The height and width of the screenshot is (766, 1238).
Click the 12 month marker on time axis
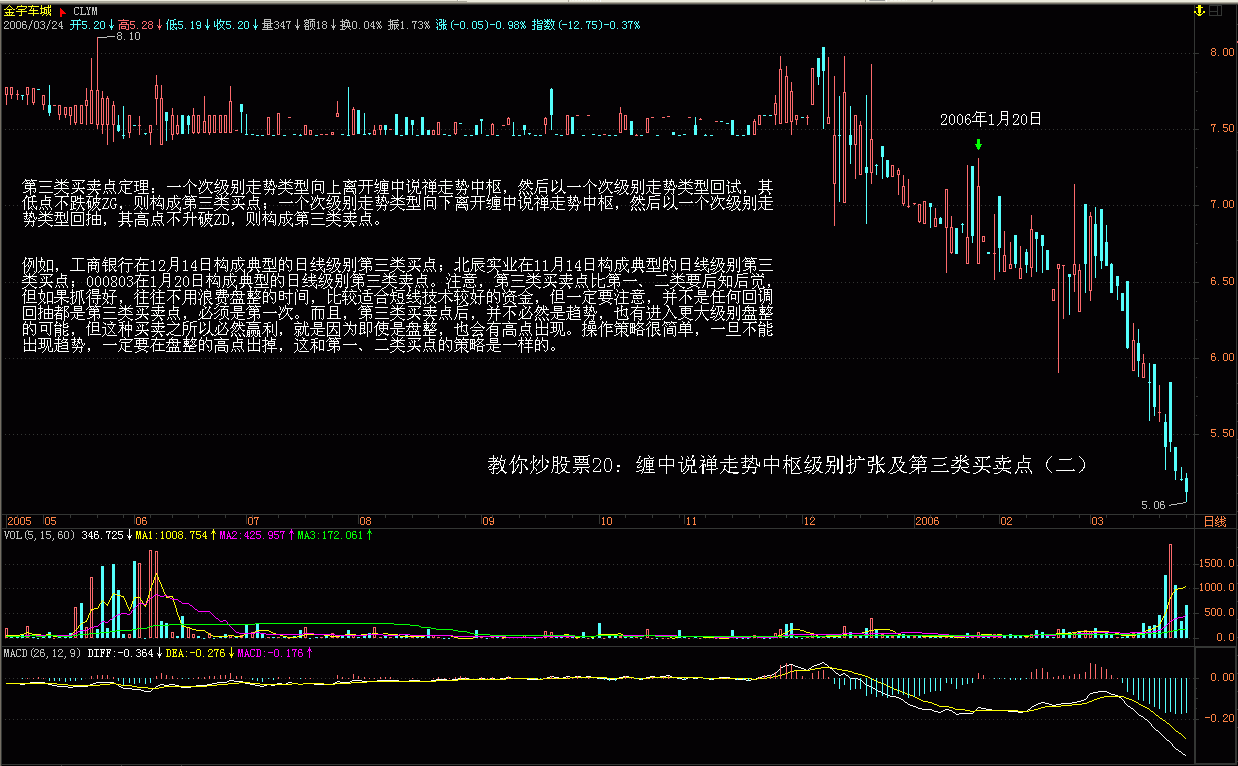point(809,521)
